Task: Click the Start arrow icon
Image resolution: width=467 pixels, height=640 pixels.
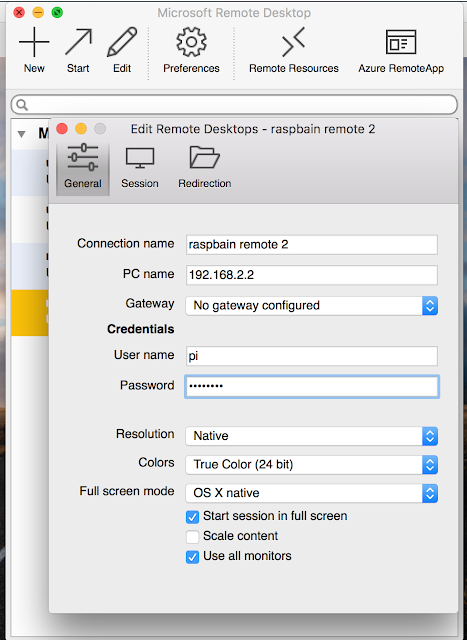Action: (78, 42)
